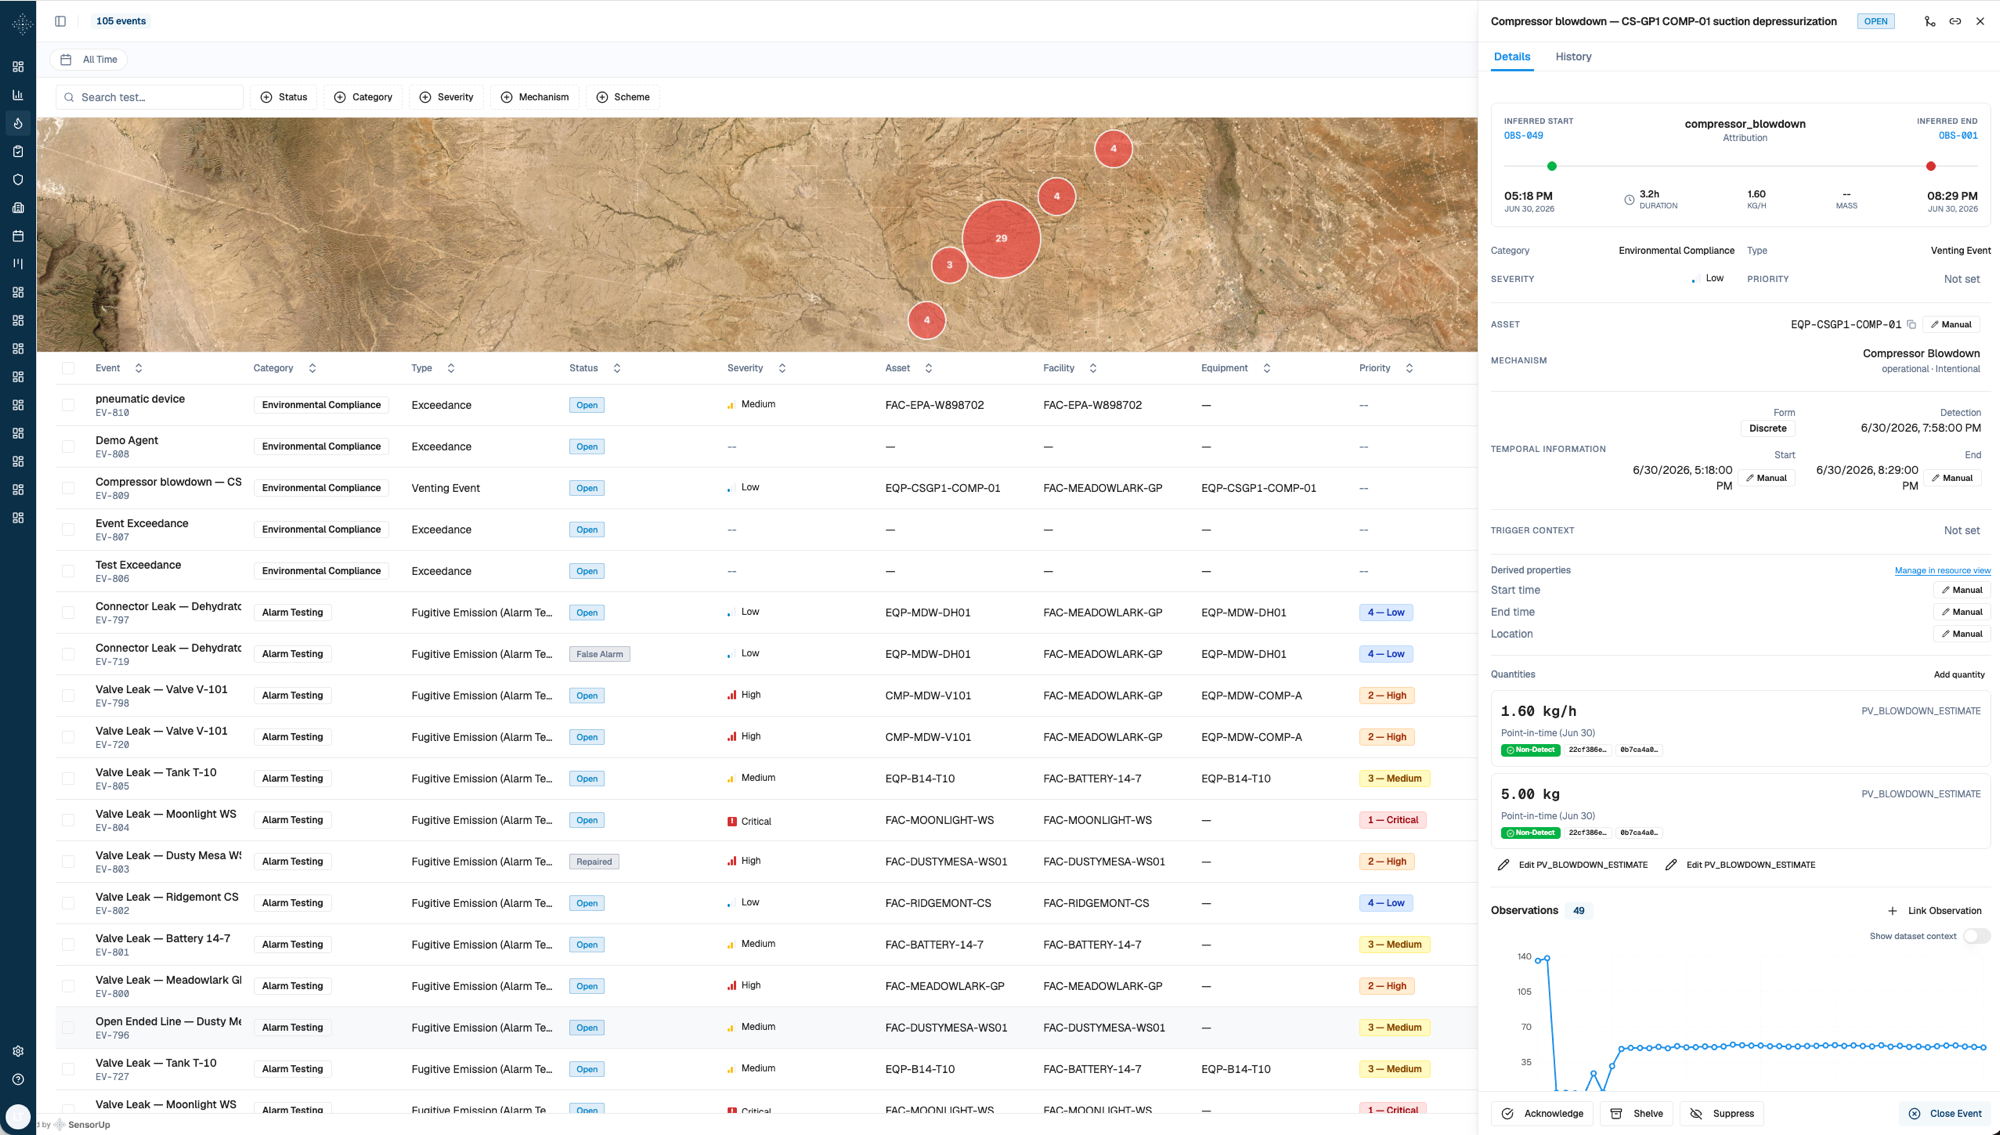Image resolution: width=2000 pixels, height=1135 pixels.
Task: Sort table by the Event column
Action: pos(119,368)
